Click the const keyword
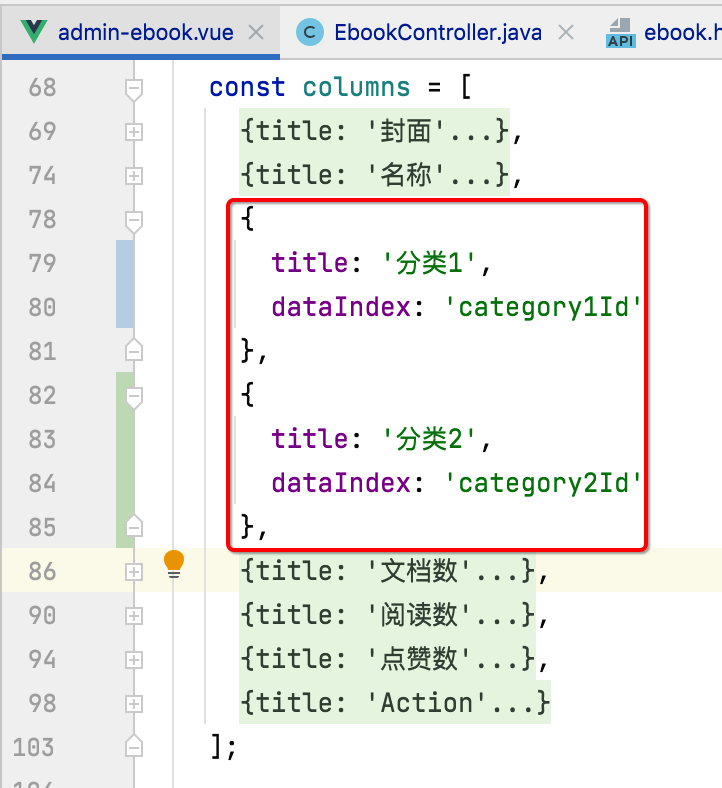 247,87
